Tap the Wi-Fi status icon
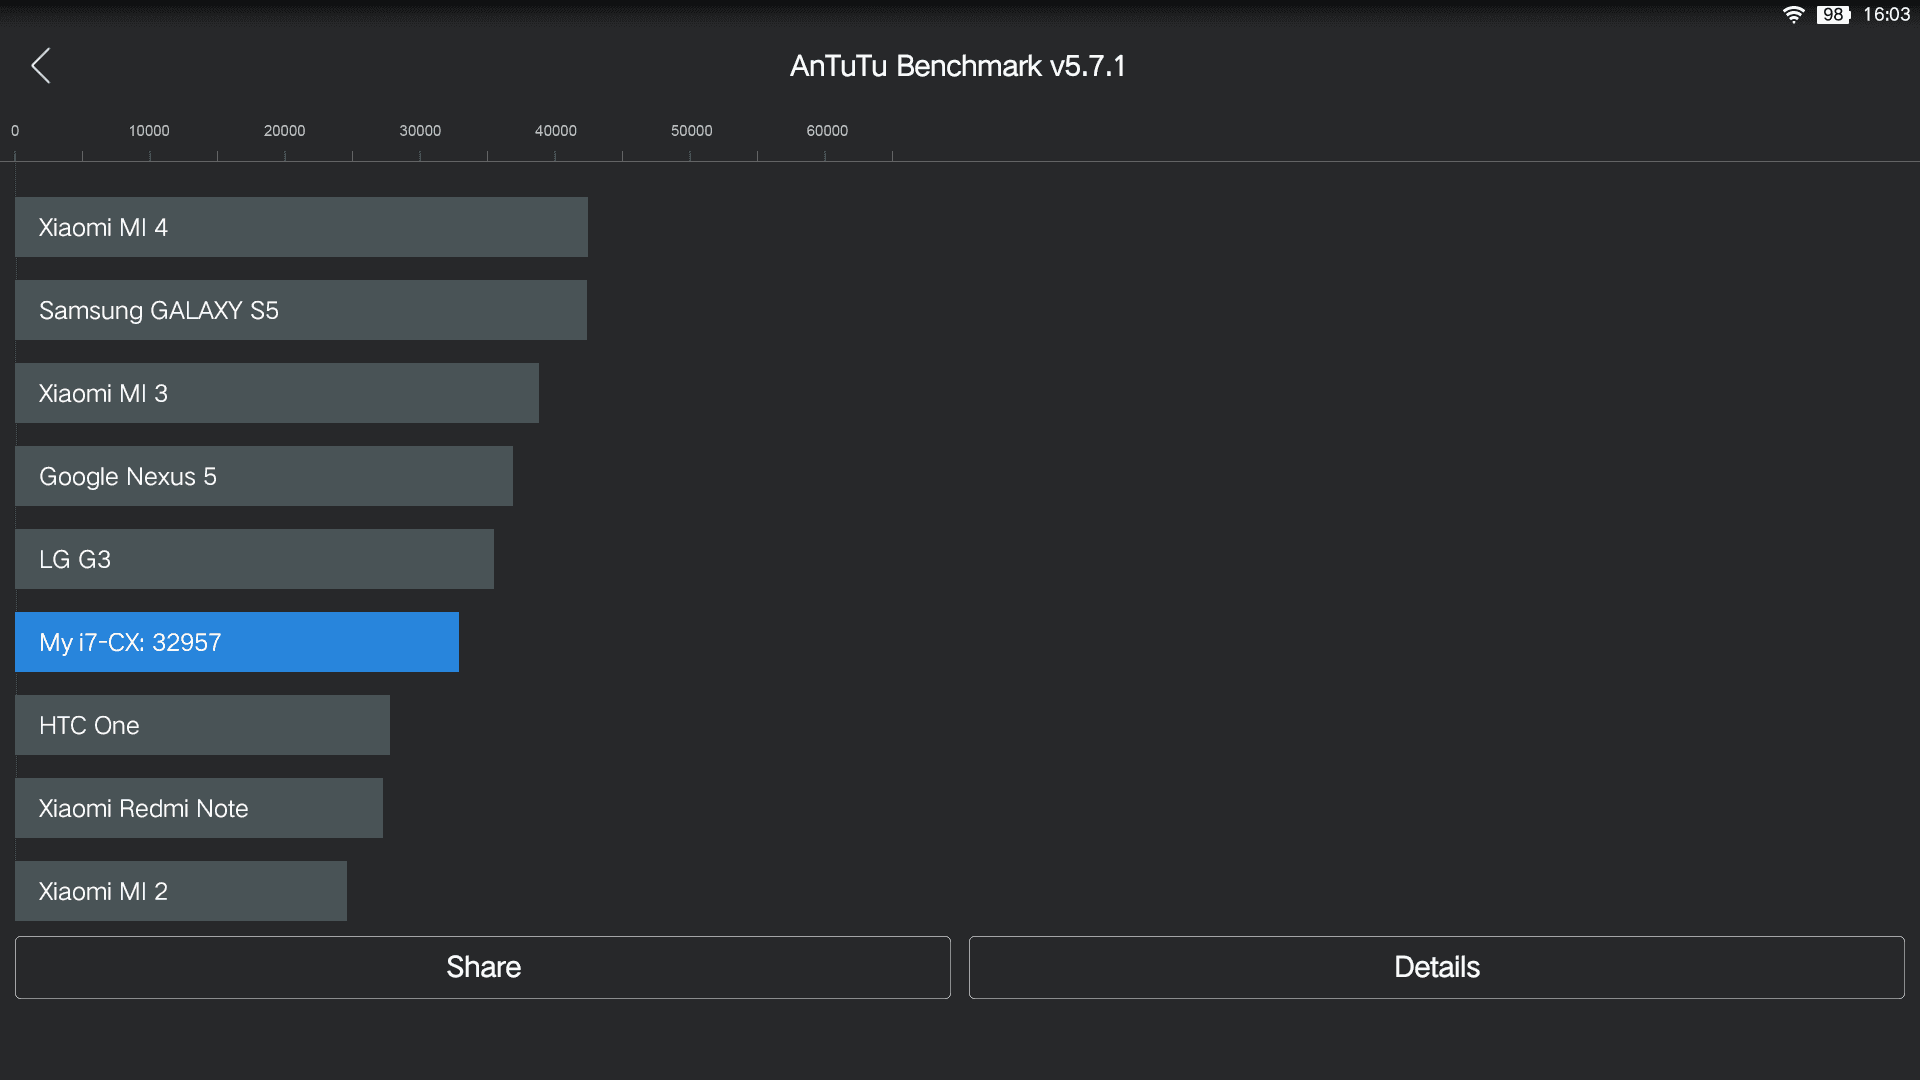Viewport: 1920px width, 1080px height. (1793, 15)
